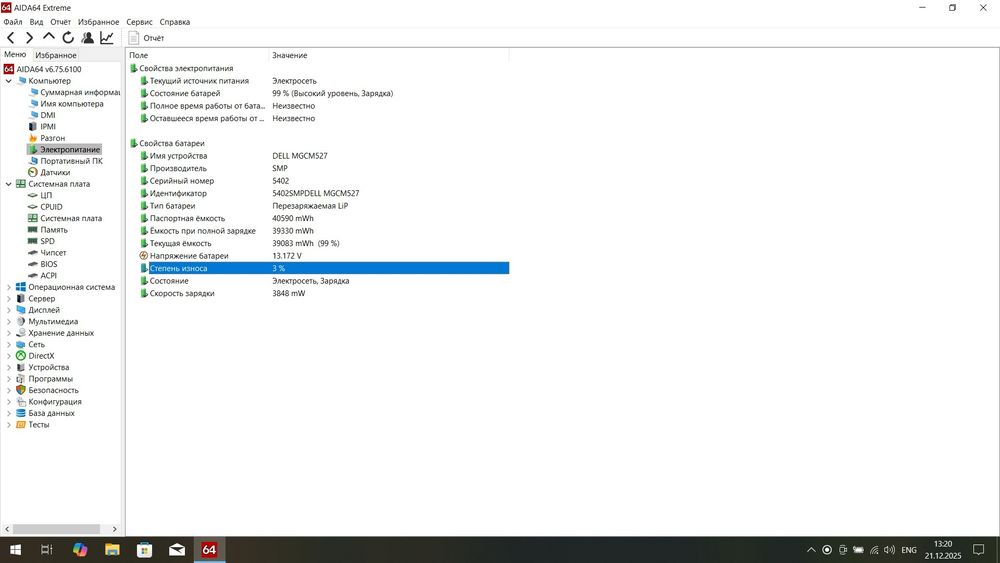Open the BIOS tree item
This screenshot has width=1000, height=563.
(x=48, y=265)
